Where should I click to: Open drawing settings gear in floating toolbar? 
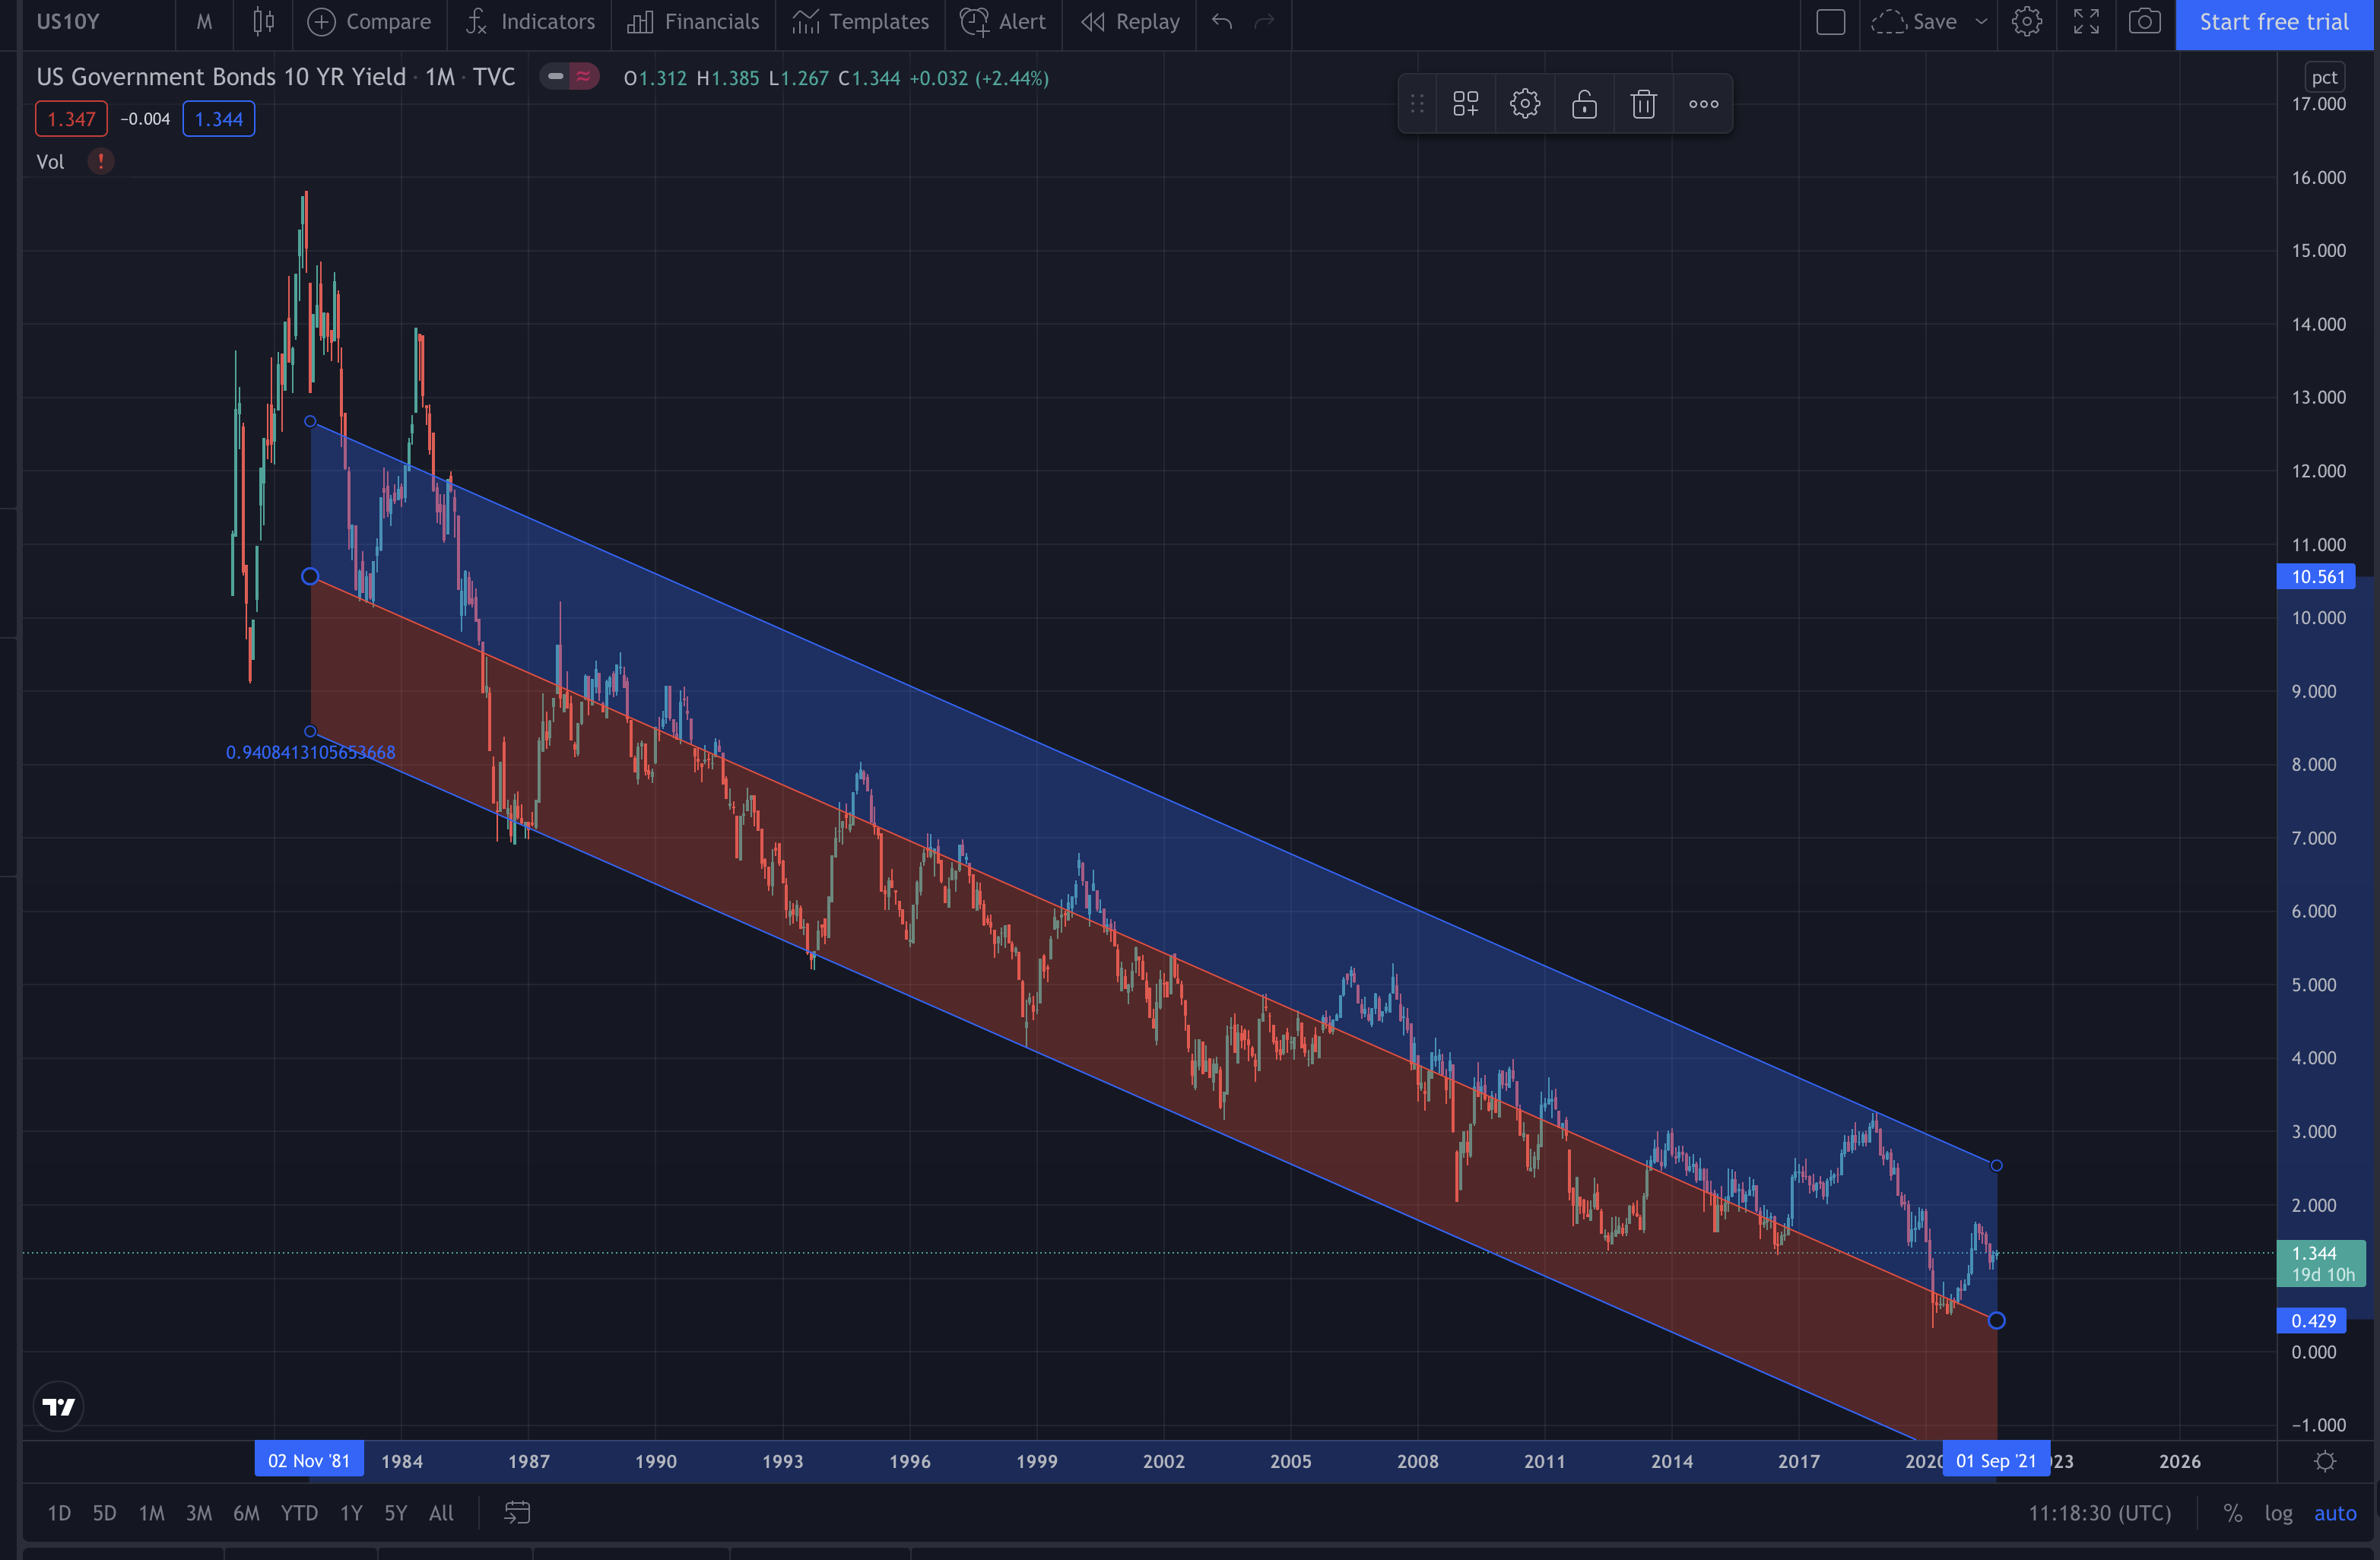(x=1524, y=104)
